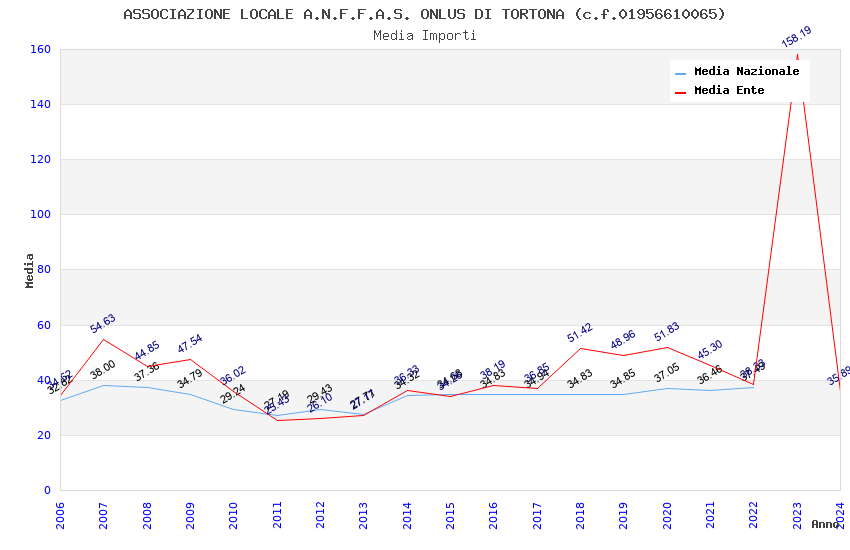This screenshot has width=850, height=550.
Task: Click the 2020 x-axis year label
Action: click(x=667, y=515)
